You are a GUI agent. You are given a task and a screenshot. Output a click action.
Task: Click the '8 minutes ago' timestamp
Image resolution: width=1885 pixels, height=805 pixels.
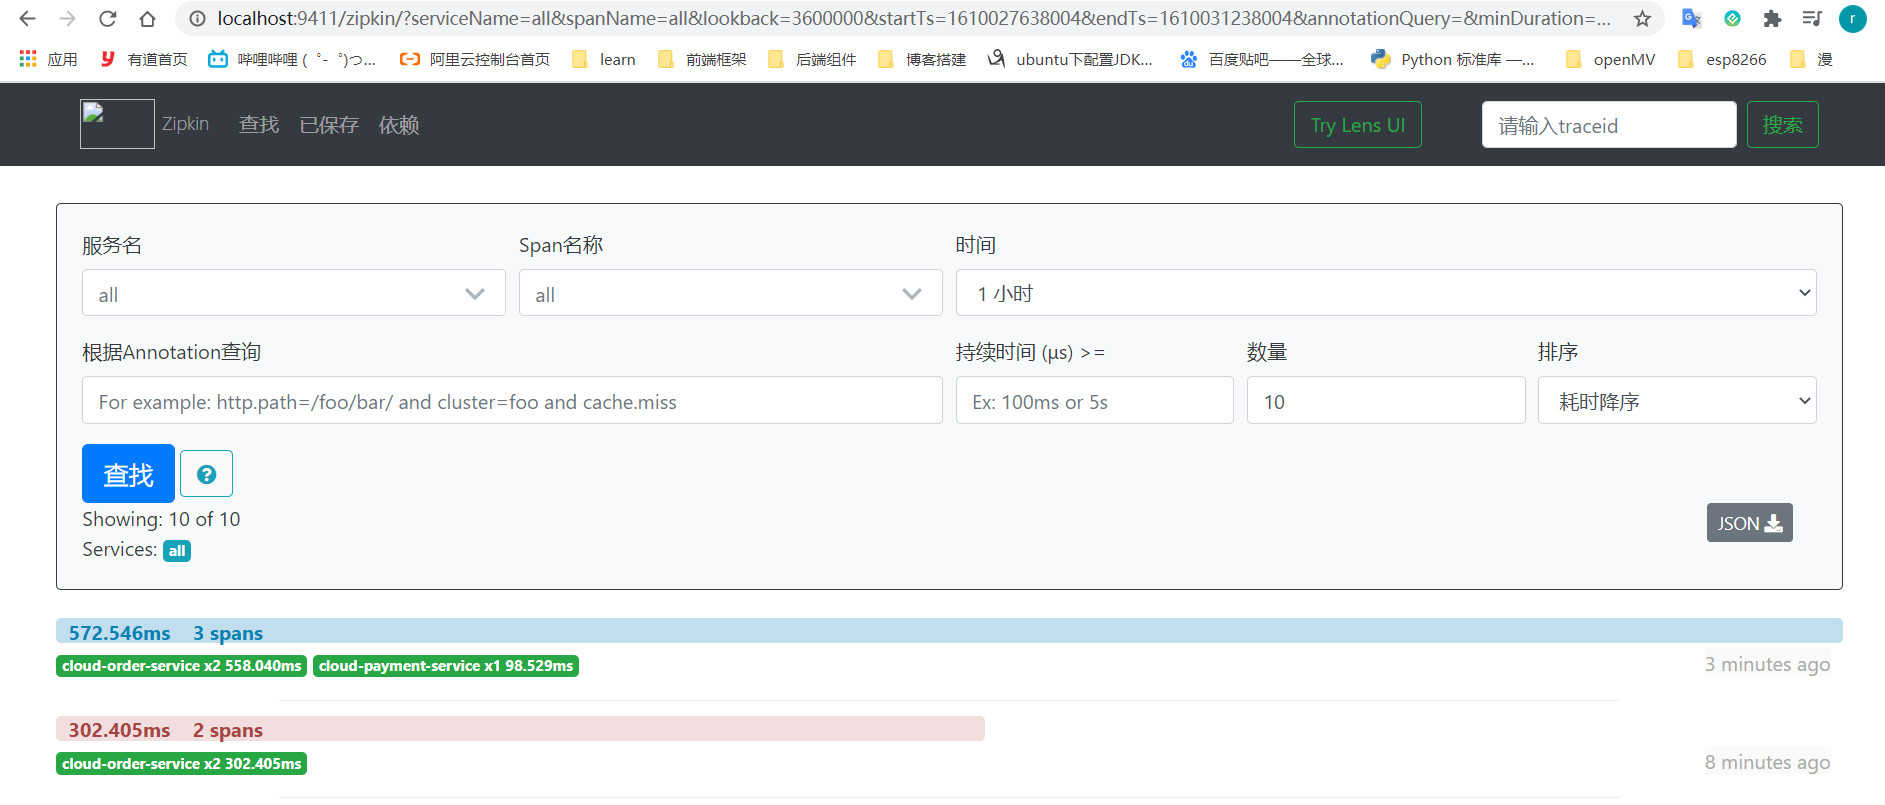1767,763
